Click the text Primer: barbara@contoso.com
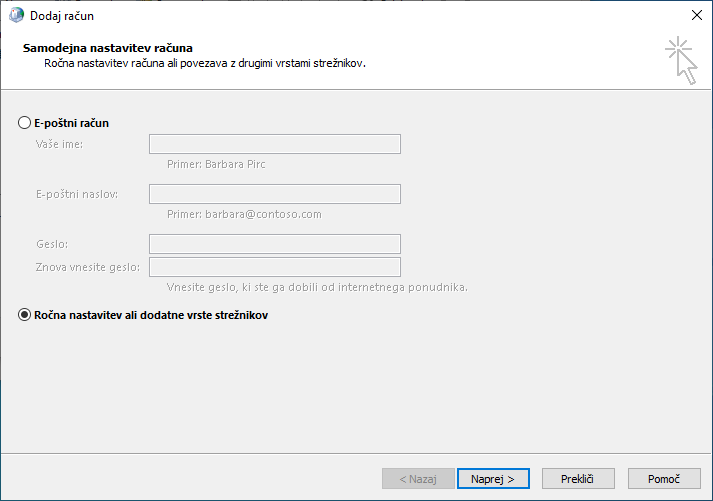This screenshot has width=713, height=501. pos(244,214)
